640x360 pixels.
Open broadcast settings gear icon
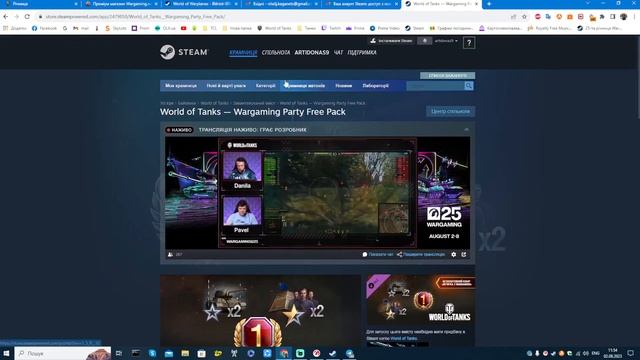point(453,254)
